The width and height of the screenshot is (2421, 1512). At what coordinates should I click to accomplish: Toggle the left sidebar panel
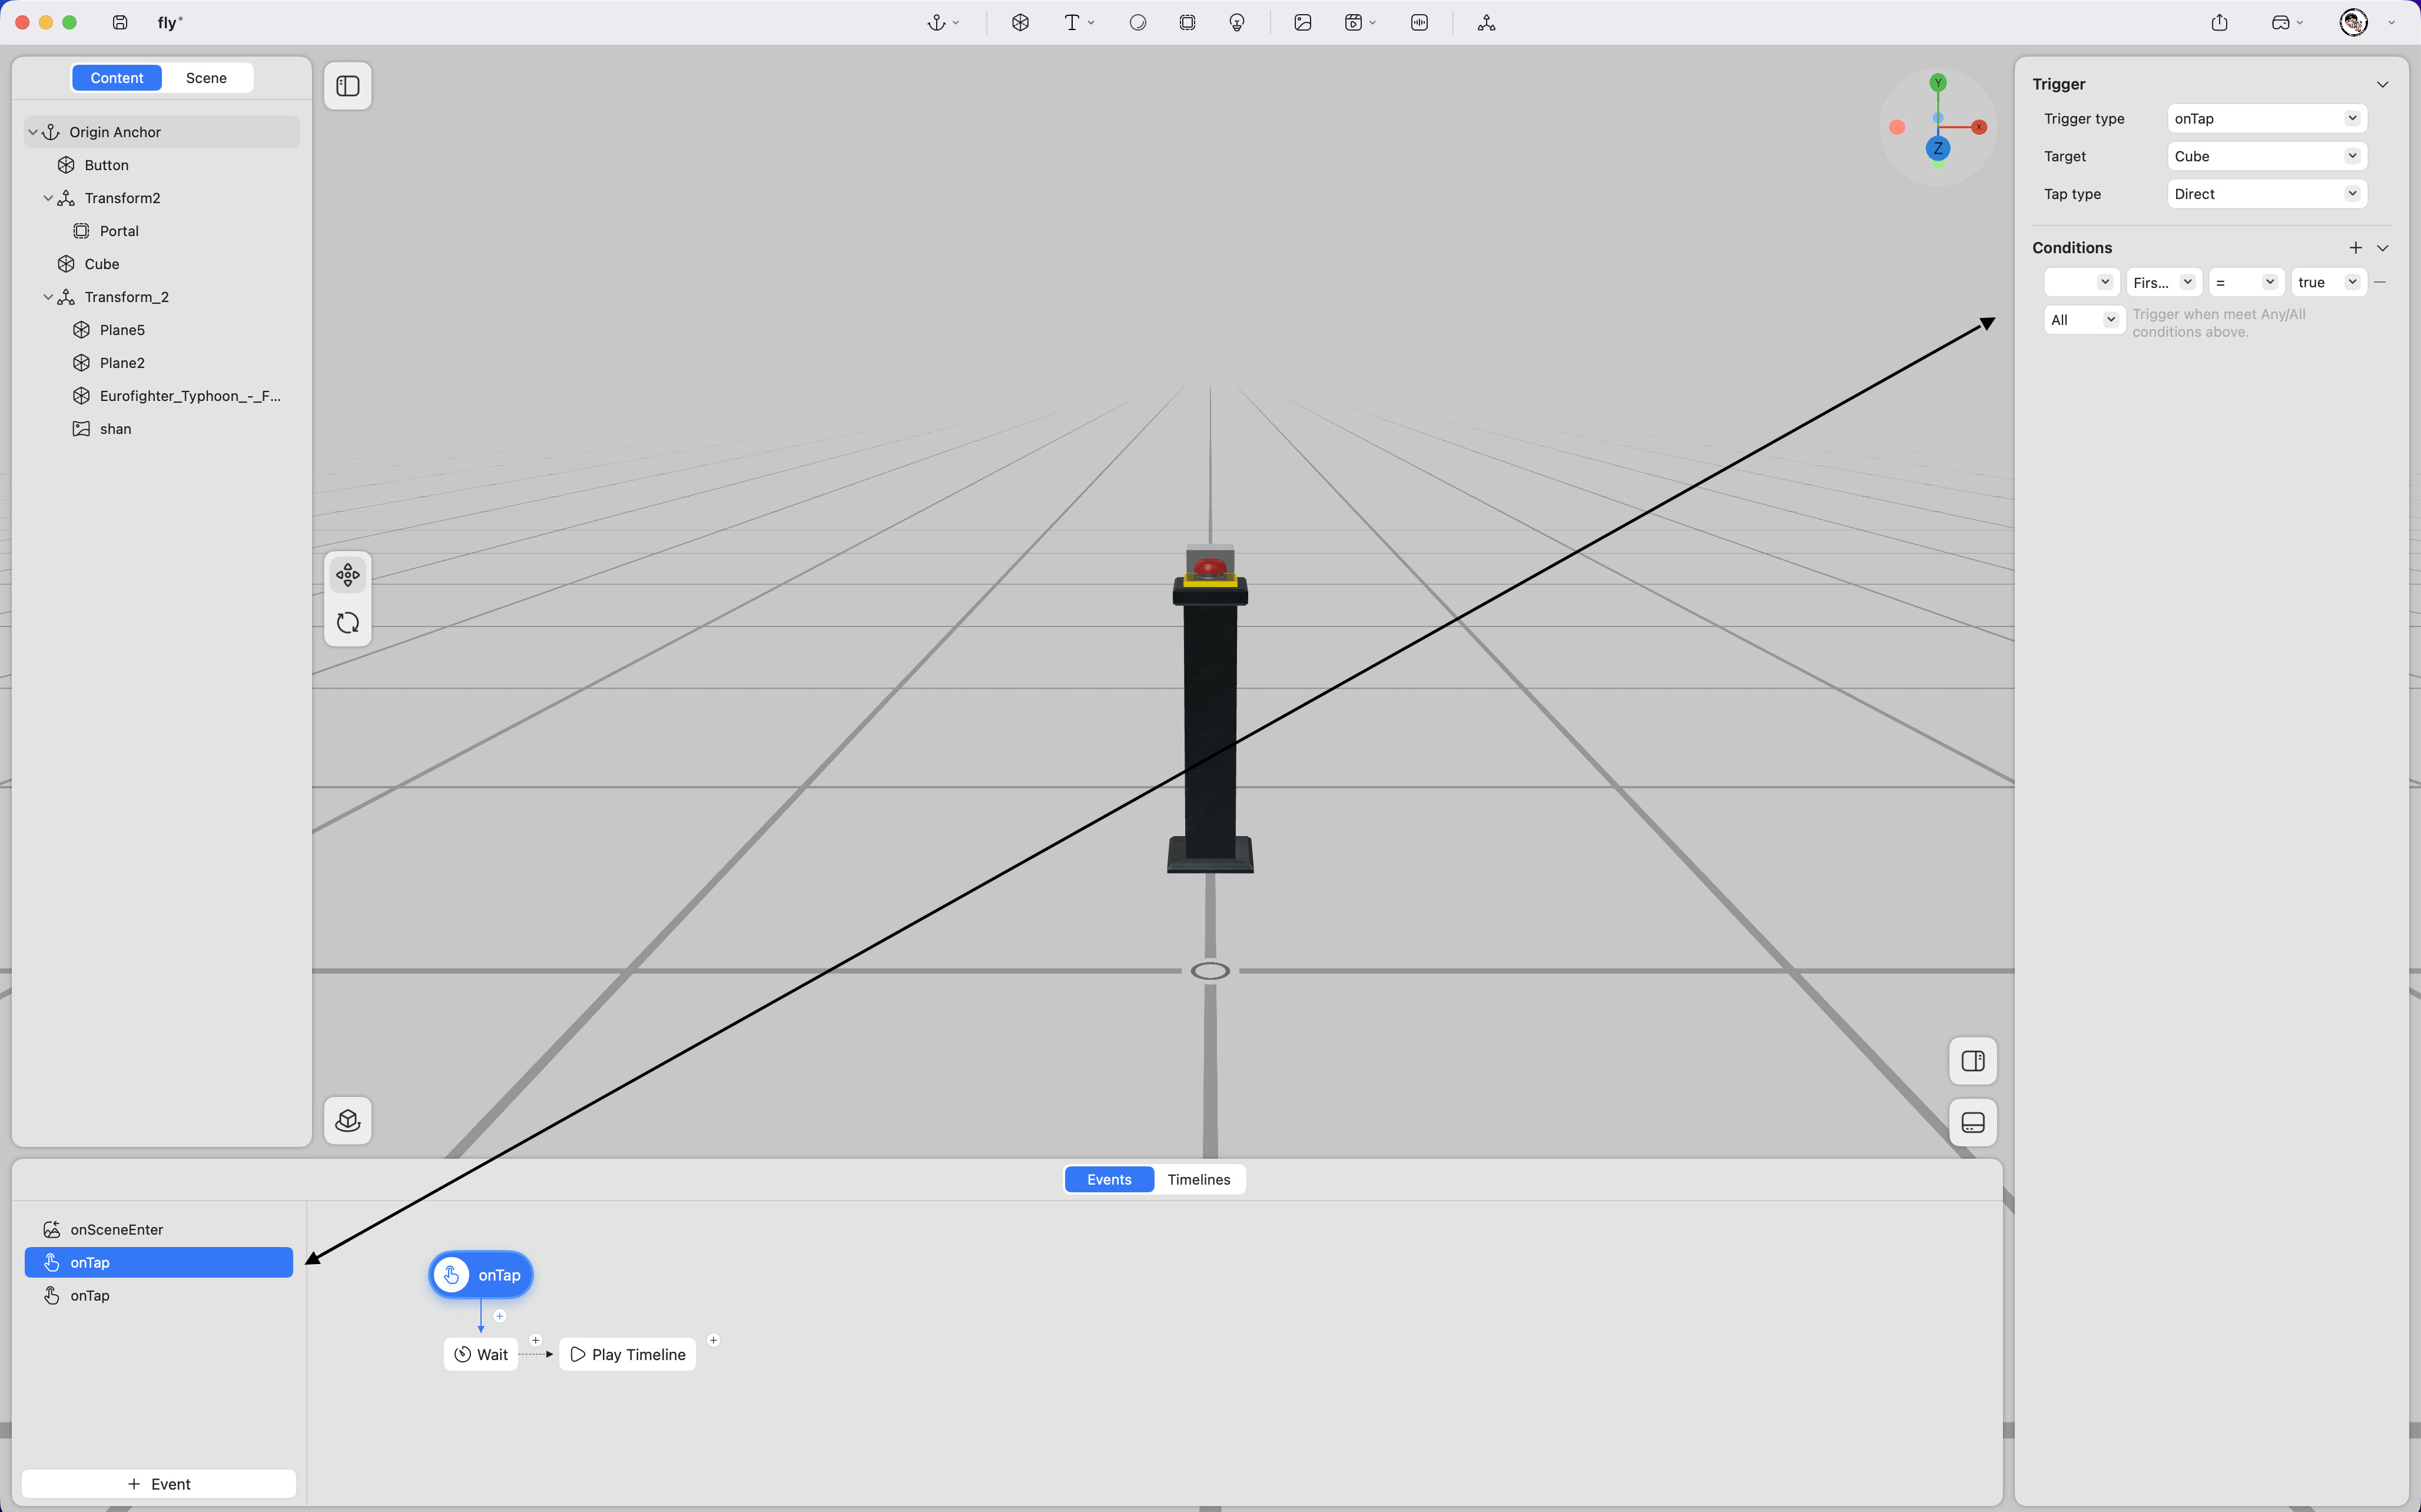click(x=348, y=86)
